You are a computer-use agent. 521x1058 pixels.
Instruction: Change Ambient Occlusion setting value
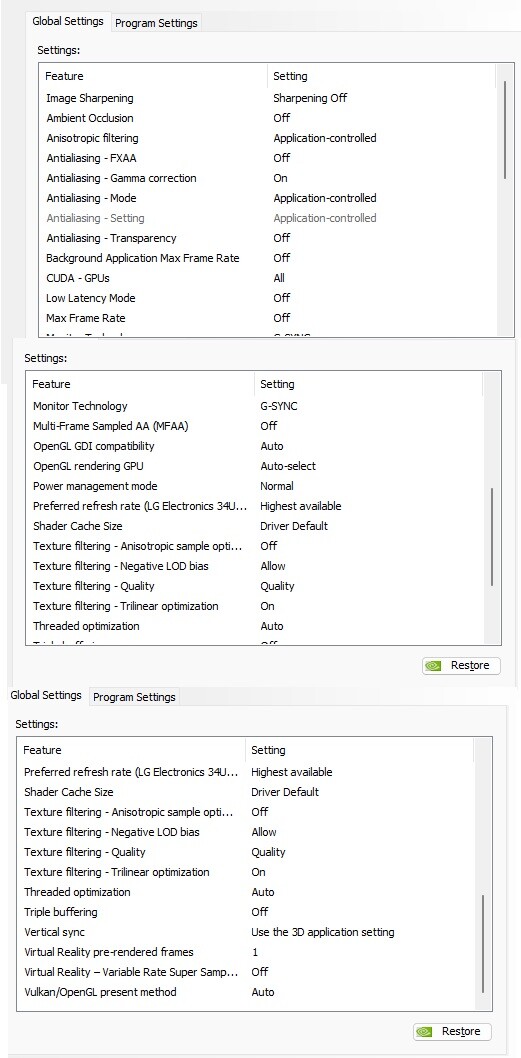281,118
